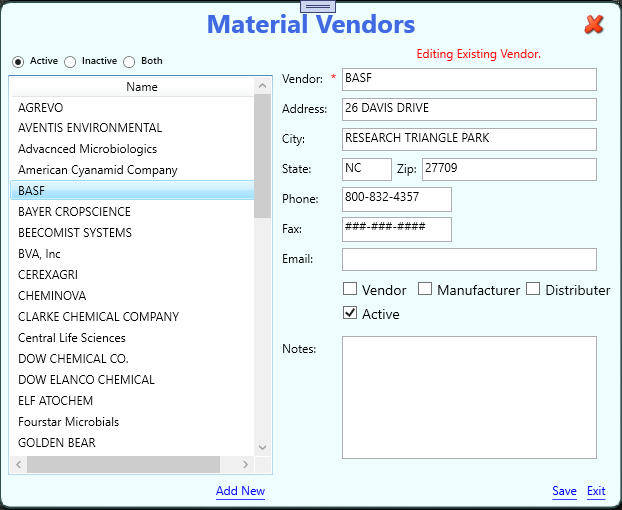The width and height of the screenshot is (622, 510).
Task: Click the vendor list up arrow
Action: (262, 86)
